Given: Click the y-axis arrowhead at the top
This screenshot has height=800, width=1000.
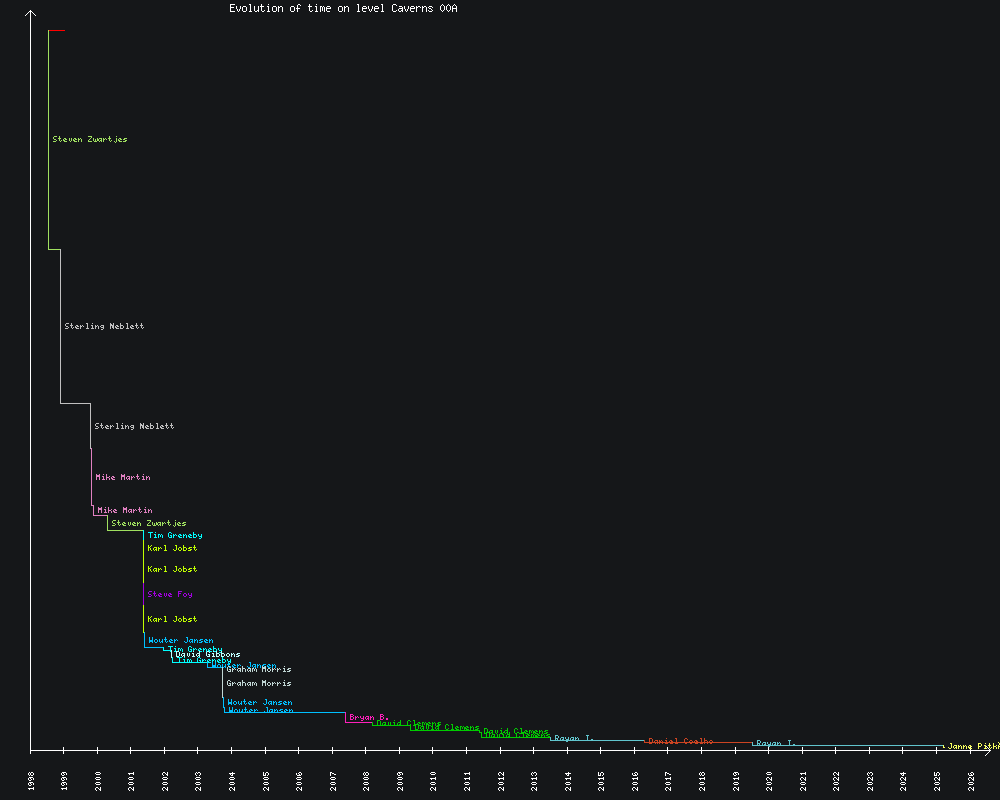Looking at the screenshot, I should [31, 13].
